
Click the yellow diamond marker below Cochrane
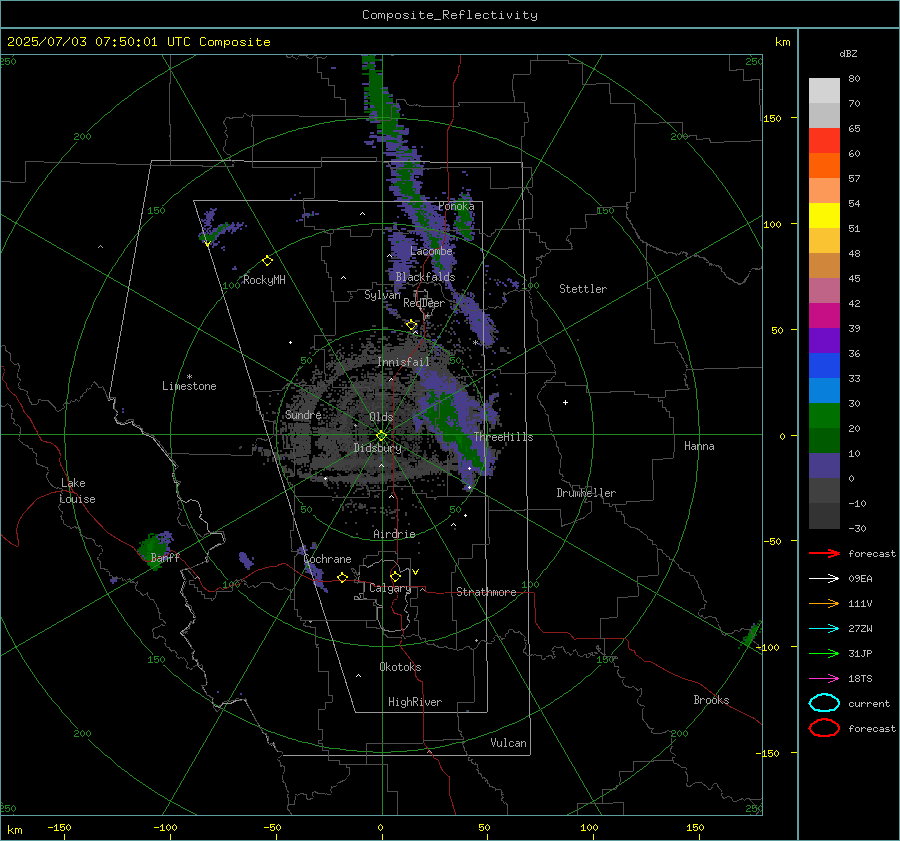tap(342, 577)
